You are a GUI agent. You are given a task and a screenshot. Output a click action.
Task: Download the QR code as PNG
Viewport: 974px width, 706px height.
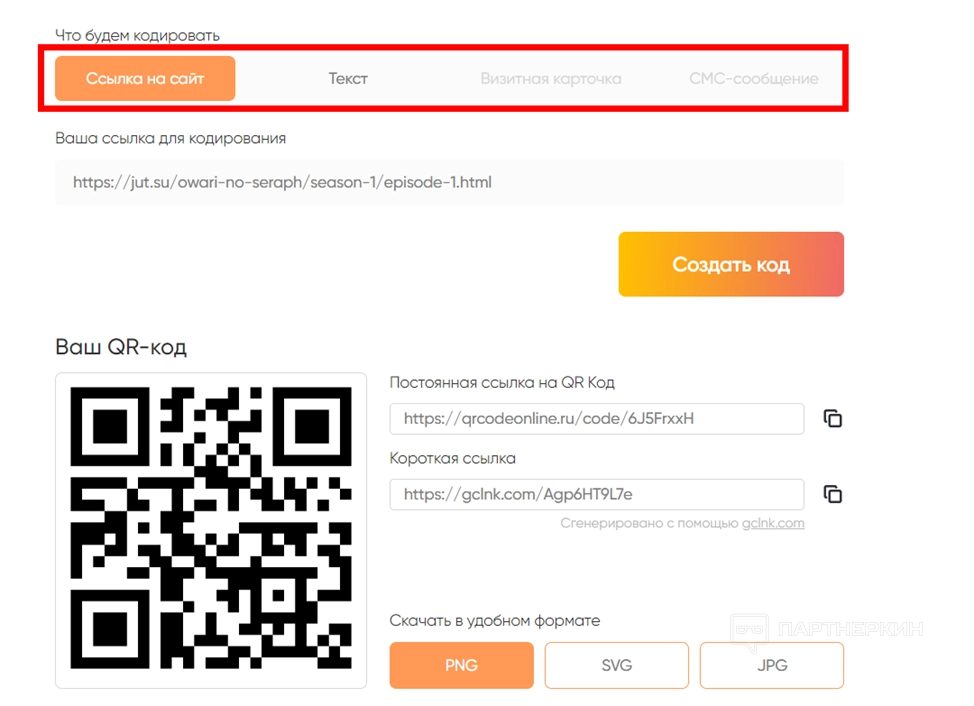pyautogui.click(x=461, y=665)
